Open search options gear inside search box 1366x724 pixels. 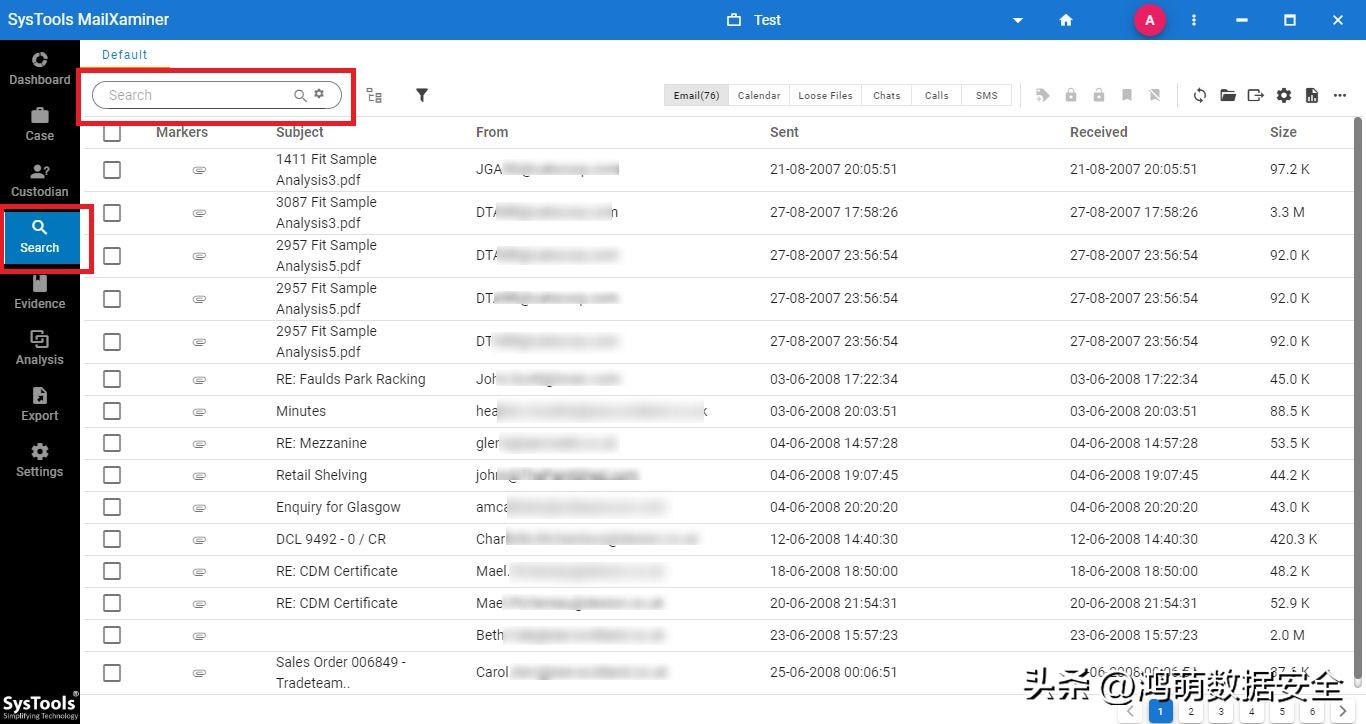click(x=319, y=94)
